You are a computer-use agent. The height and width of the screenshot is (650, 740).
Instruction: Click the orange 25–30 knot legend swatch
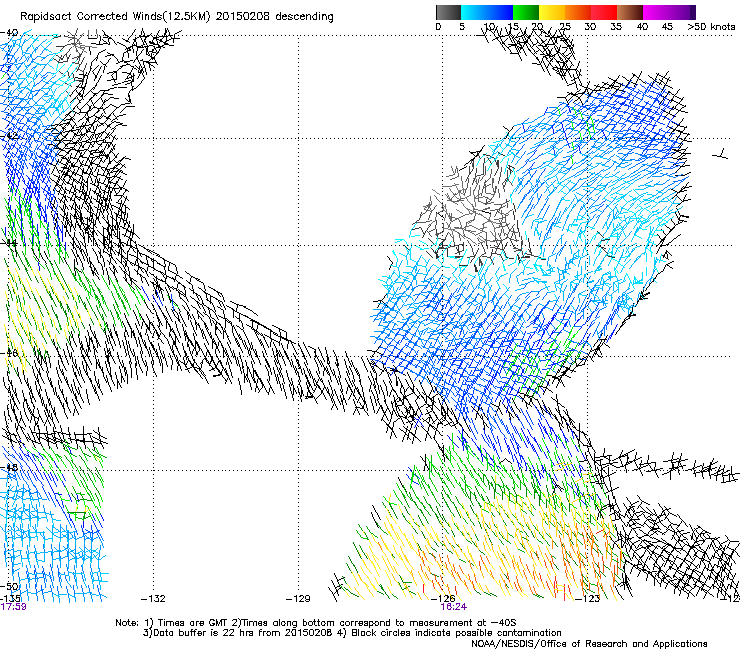click(578, 12)
